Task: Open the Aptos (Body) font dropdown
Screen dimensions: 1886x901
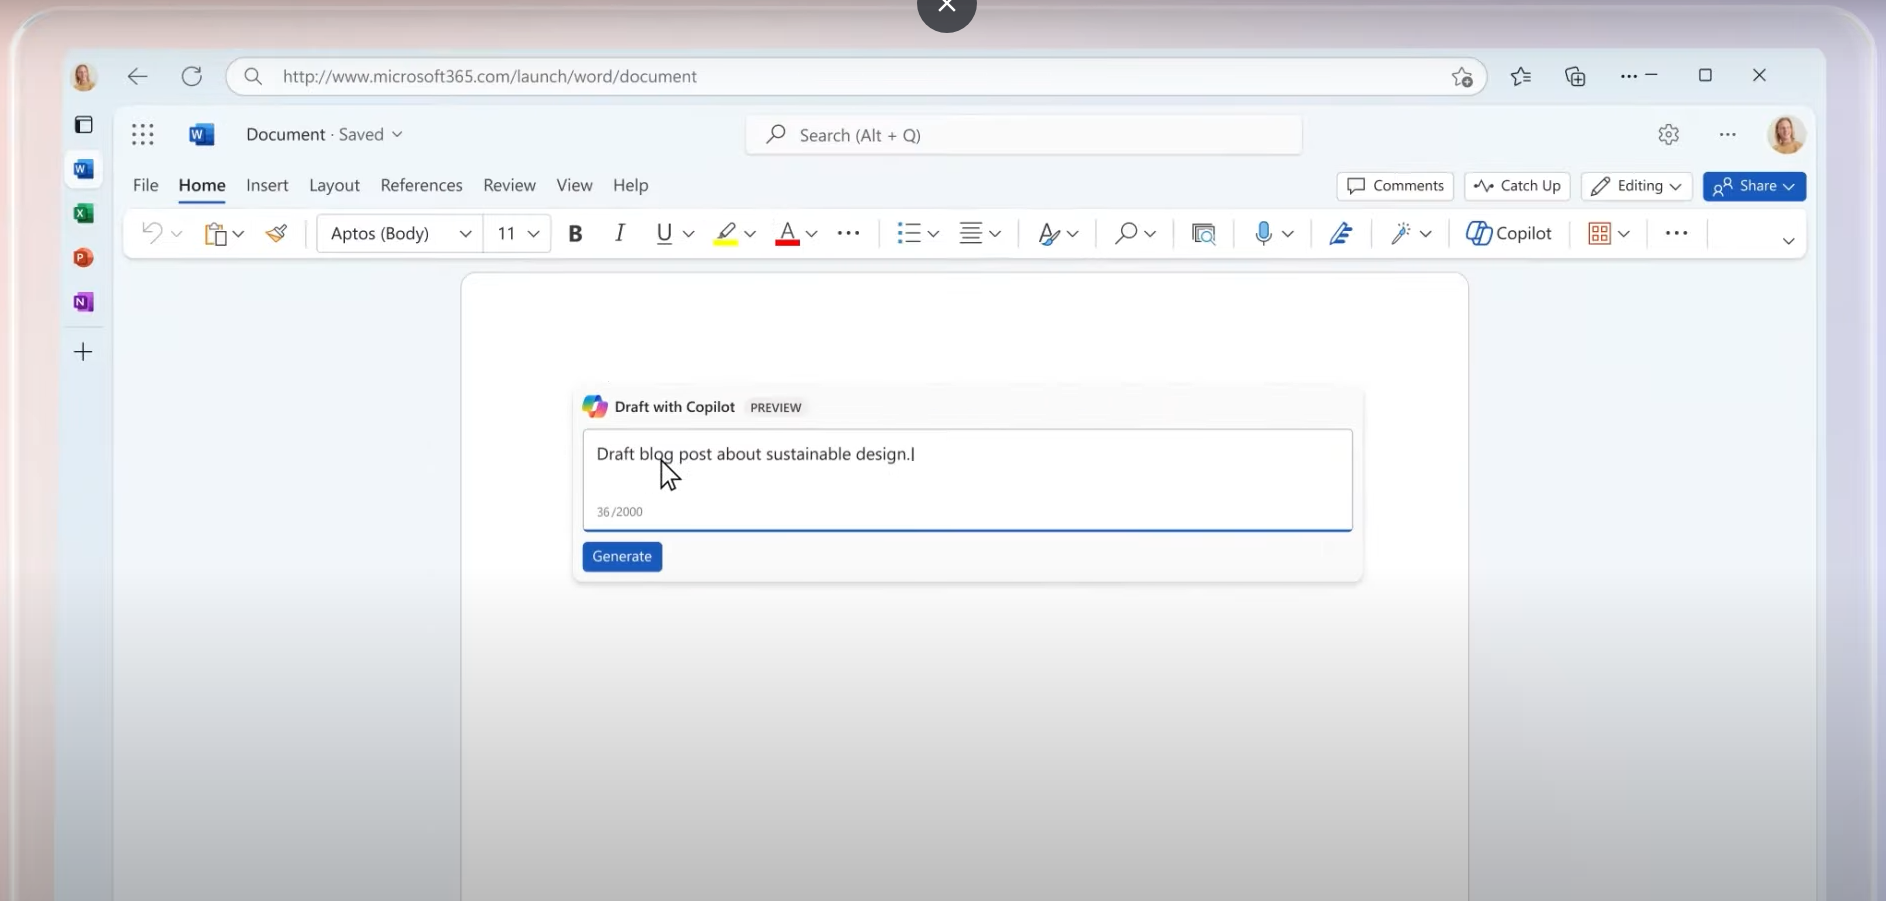Action: [400, 233]
